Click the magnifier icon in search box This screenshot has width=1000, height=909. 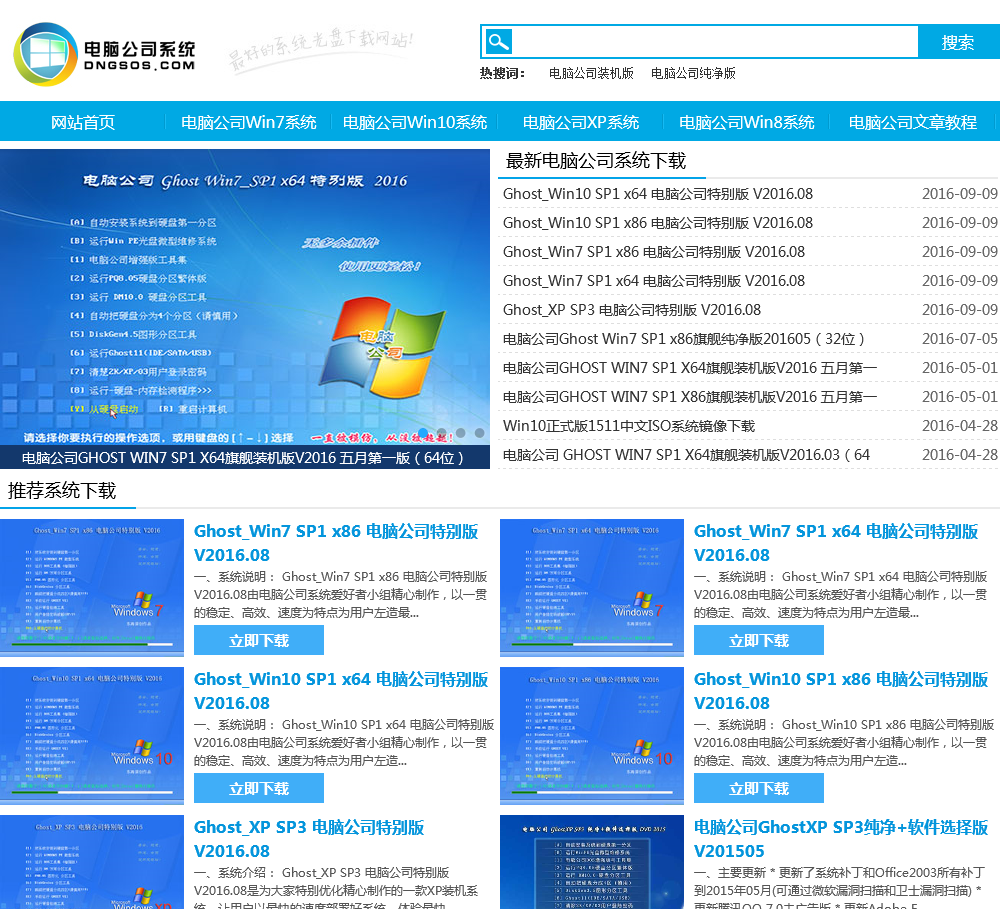(498, 42)
